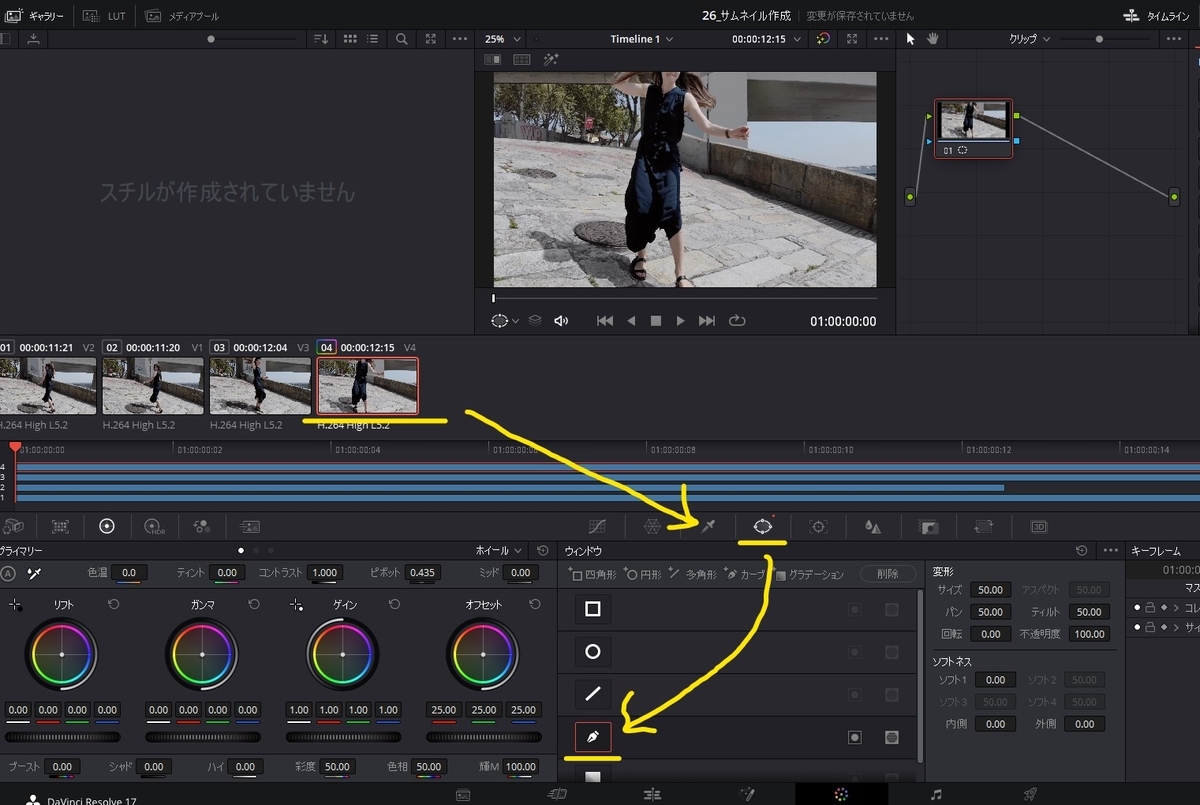Viewport: 1200px width, 805px height.
Task: Toggle the curve window invert button
Action: pyautogui.click(x=855, y=737)
